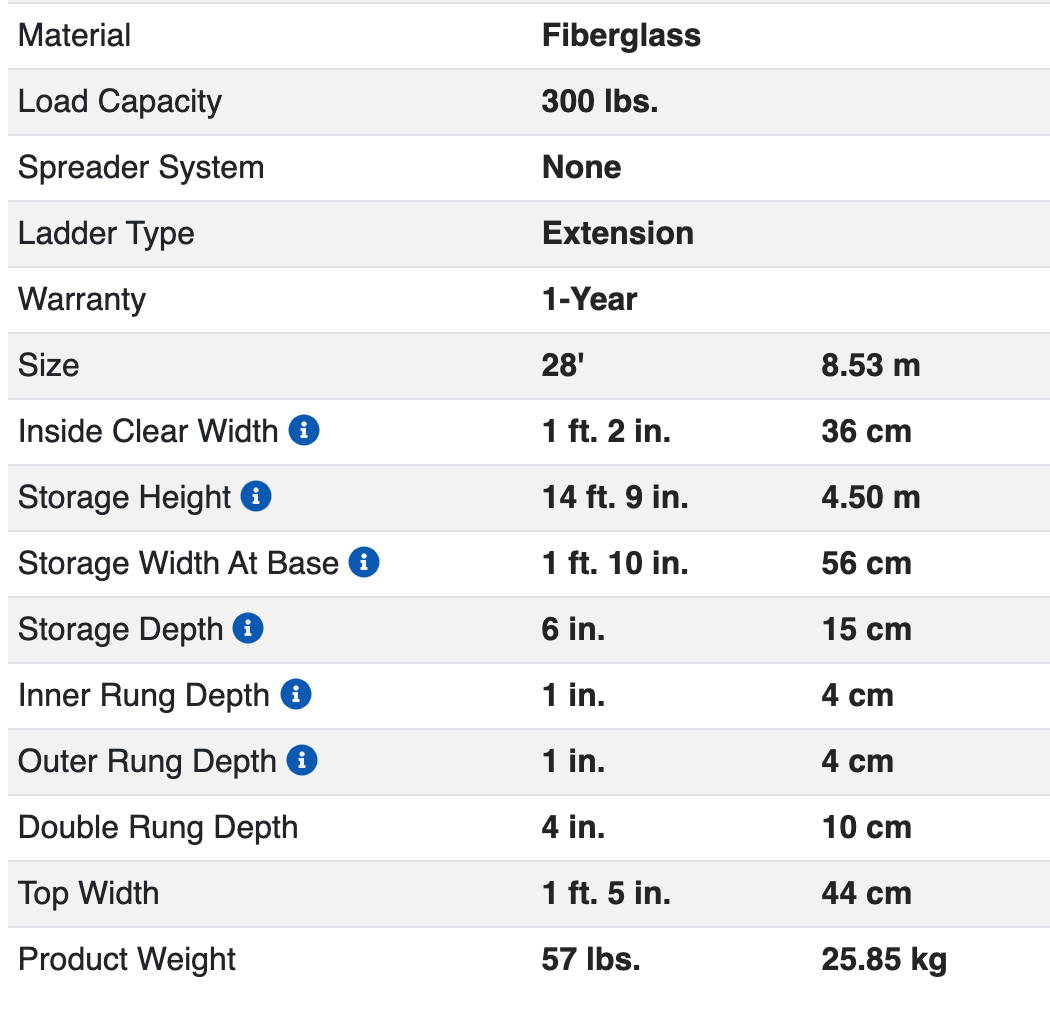Screen dimensions: 1050x1018
Task: Show Storage Depth info icon details
Action: click(x=248, y=628)
